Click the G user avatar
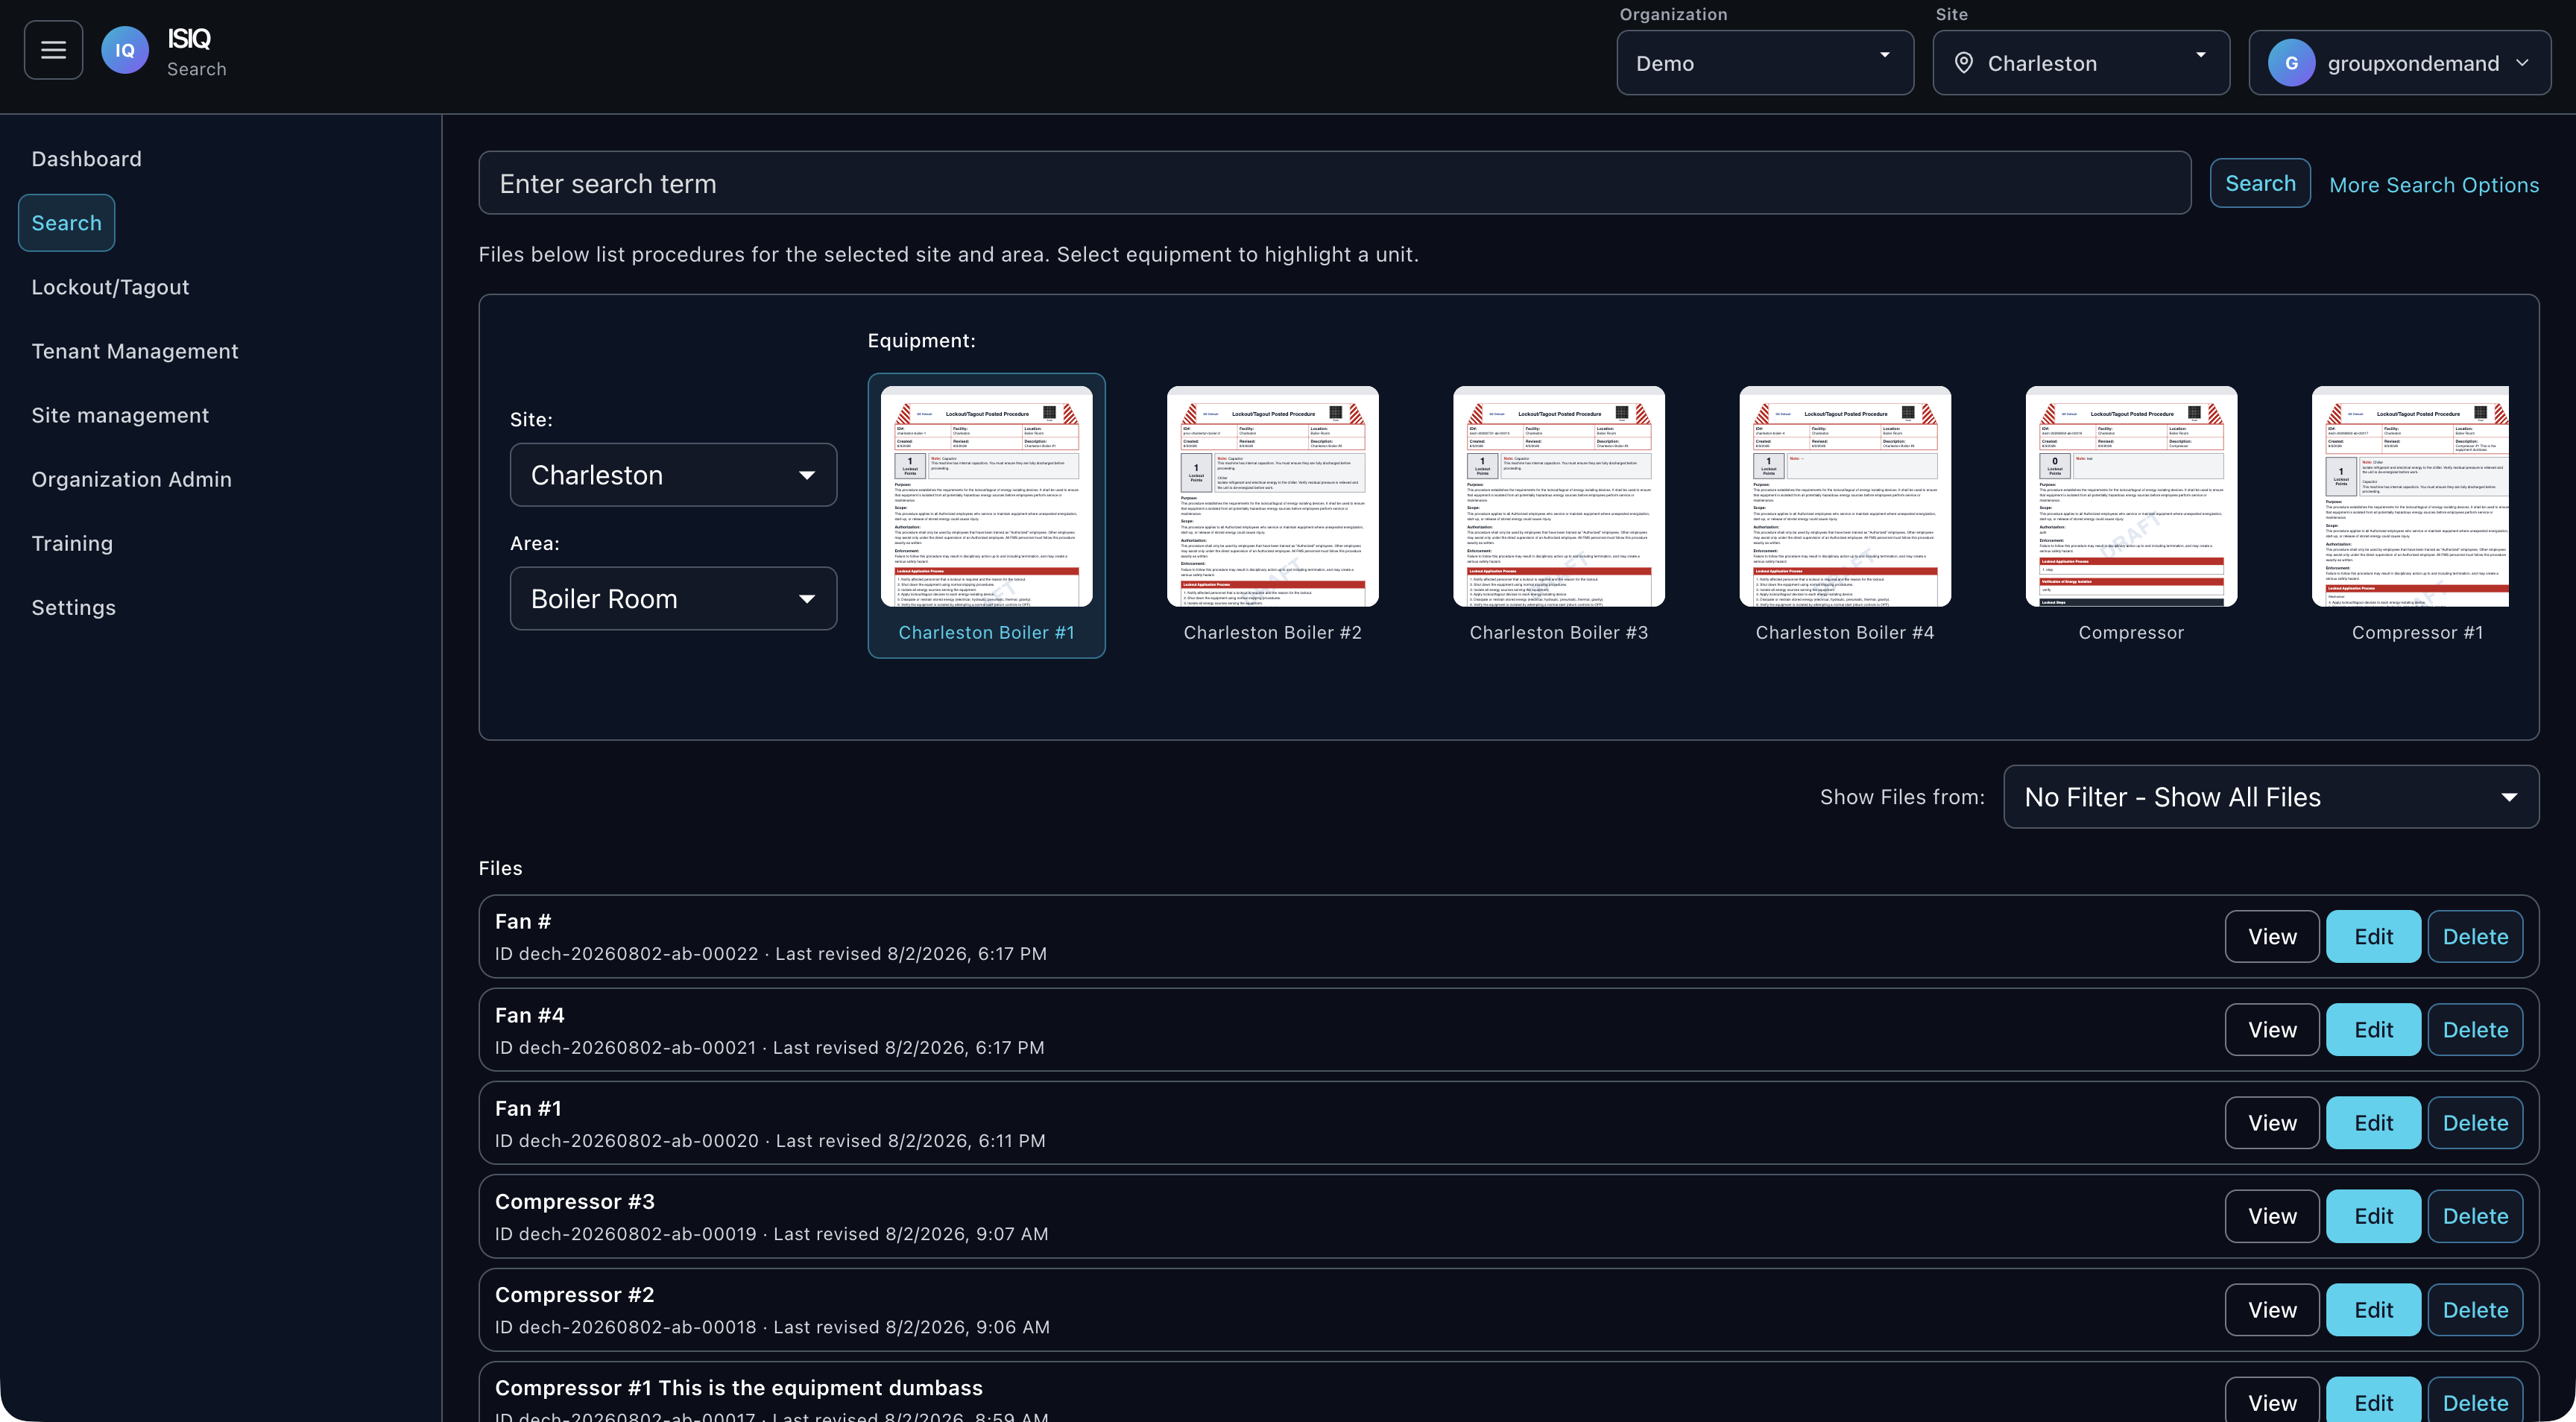This screenshot has height=1422, width=2576. coord(2291,63)
